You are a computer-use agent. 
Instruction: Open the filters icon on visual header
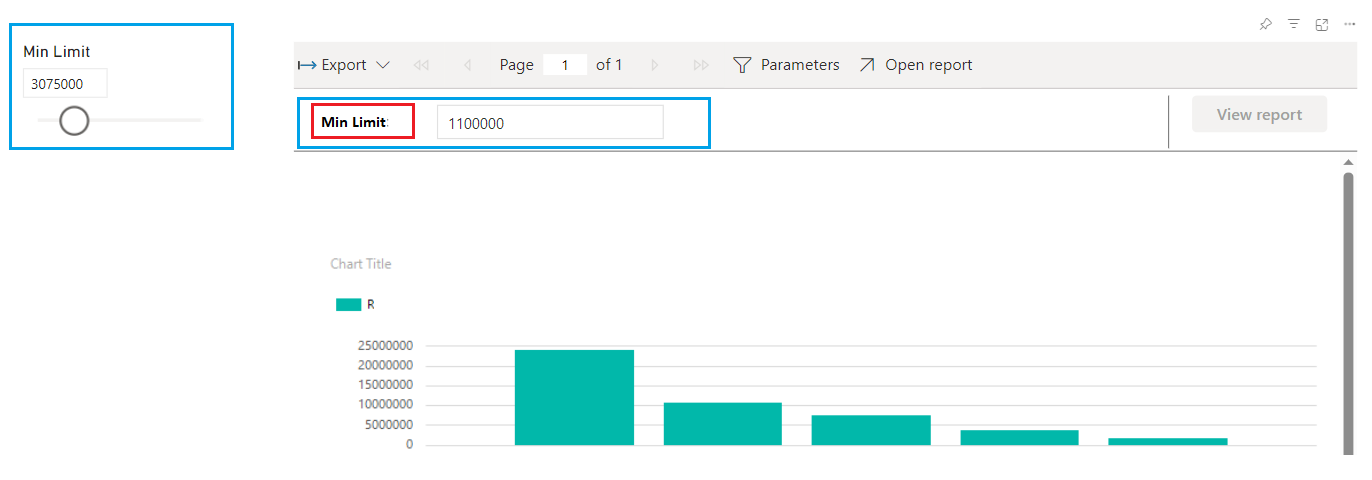1294,24
